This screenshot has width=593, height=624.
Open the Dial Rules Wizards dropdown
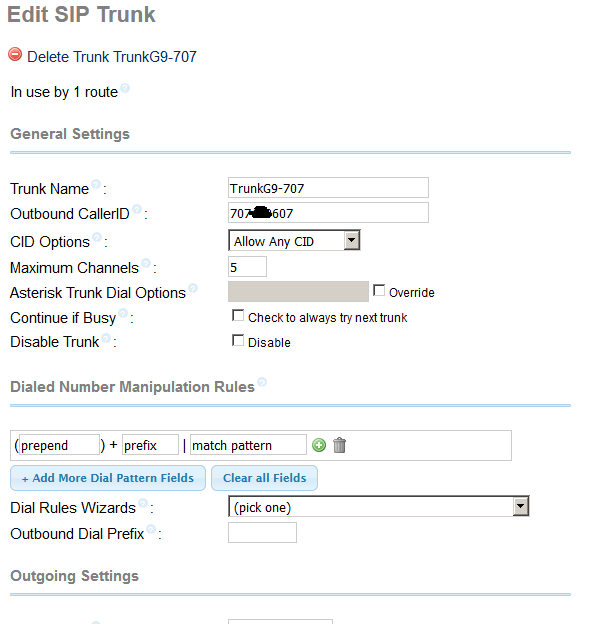click(x=379, y=506)
